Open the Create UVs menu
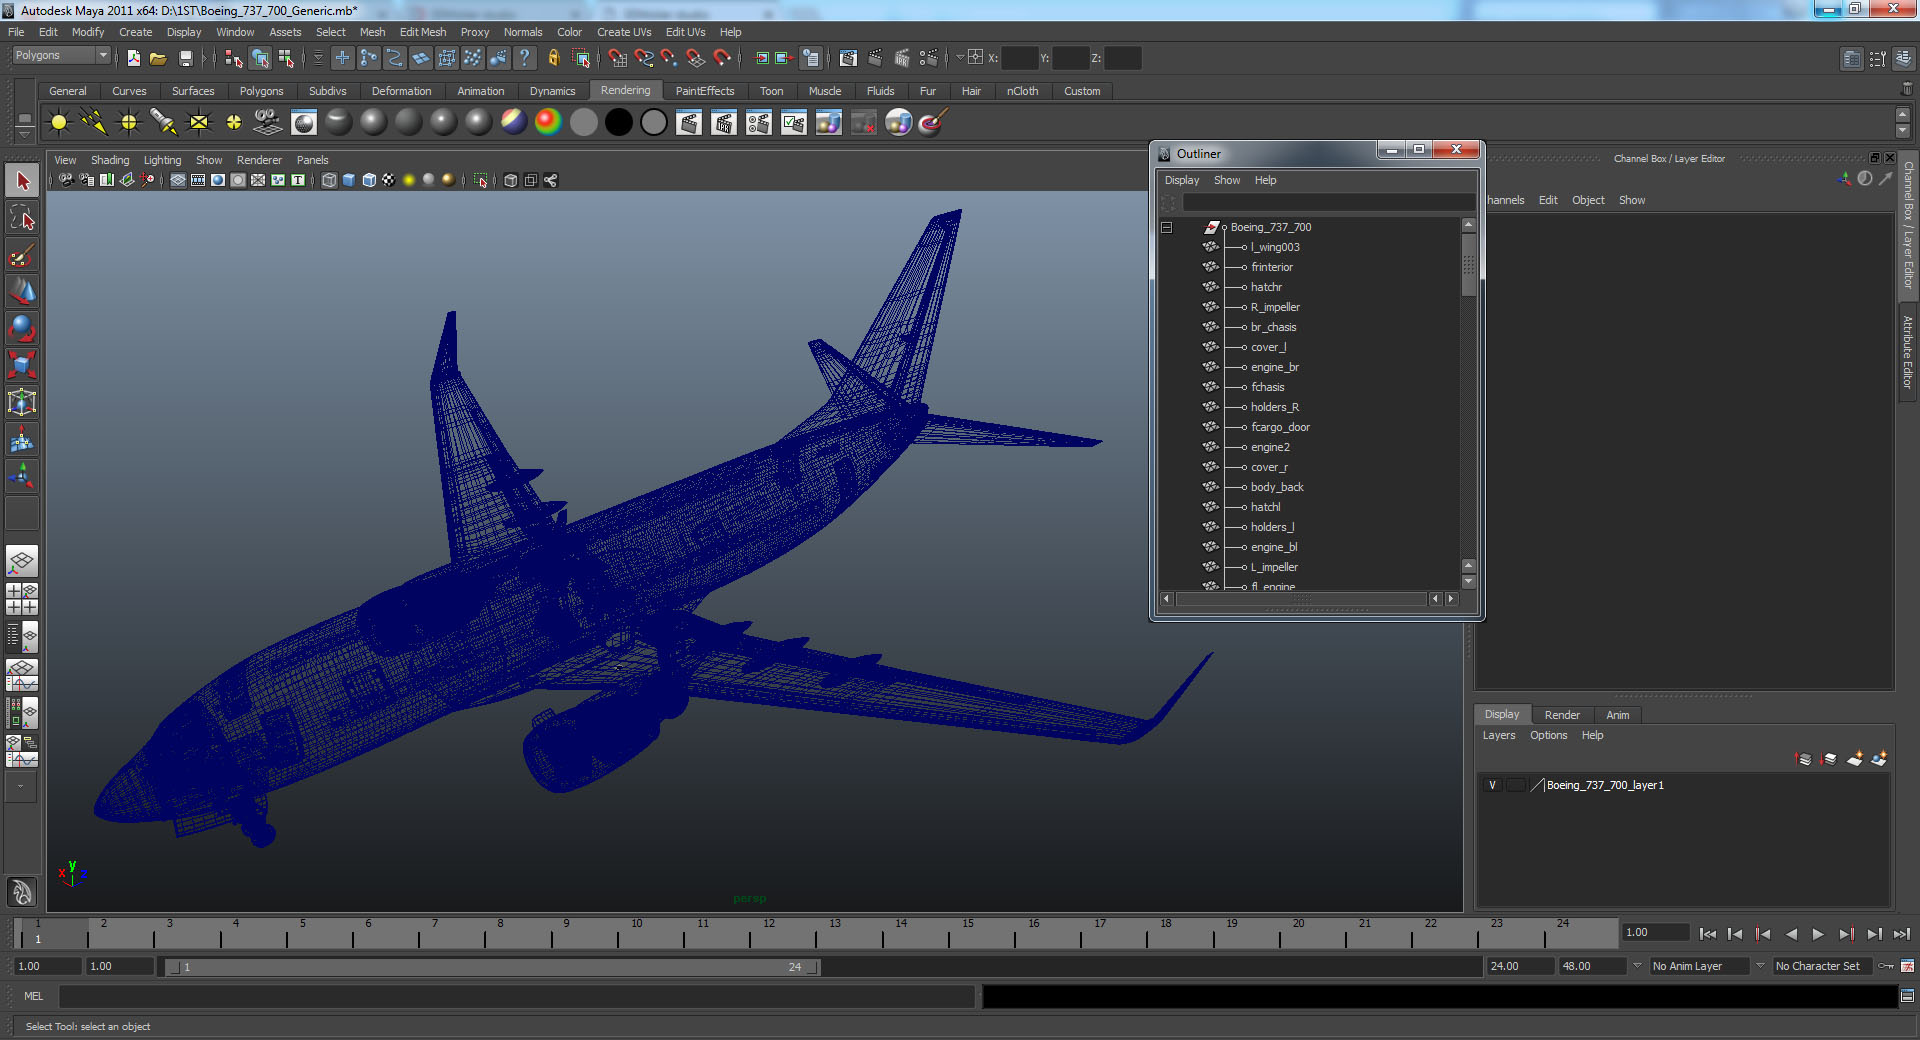Image resolution: width=1920 pixels, height=1040 pixels. 624,32
